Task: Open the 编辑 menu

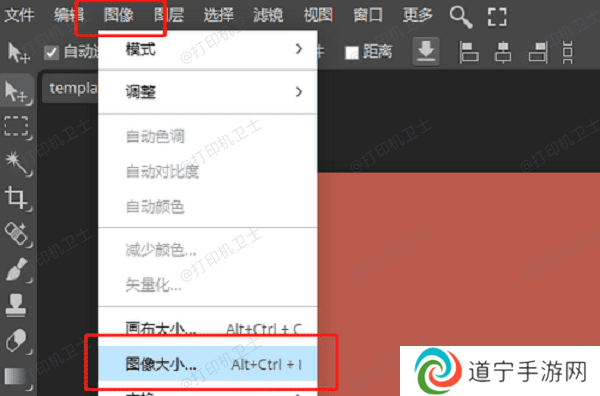Action: coord(69,15)
